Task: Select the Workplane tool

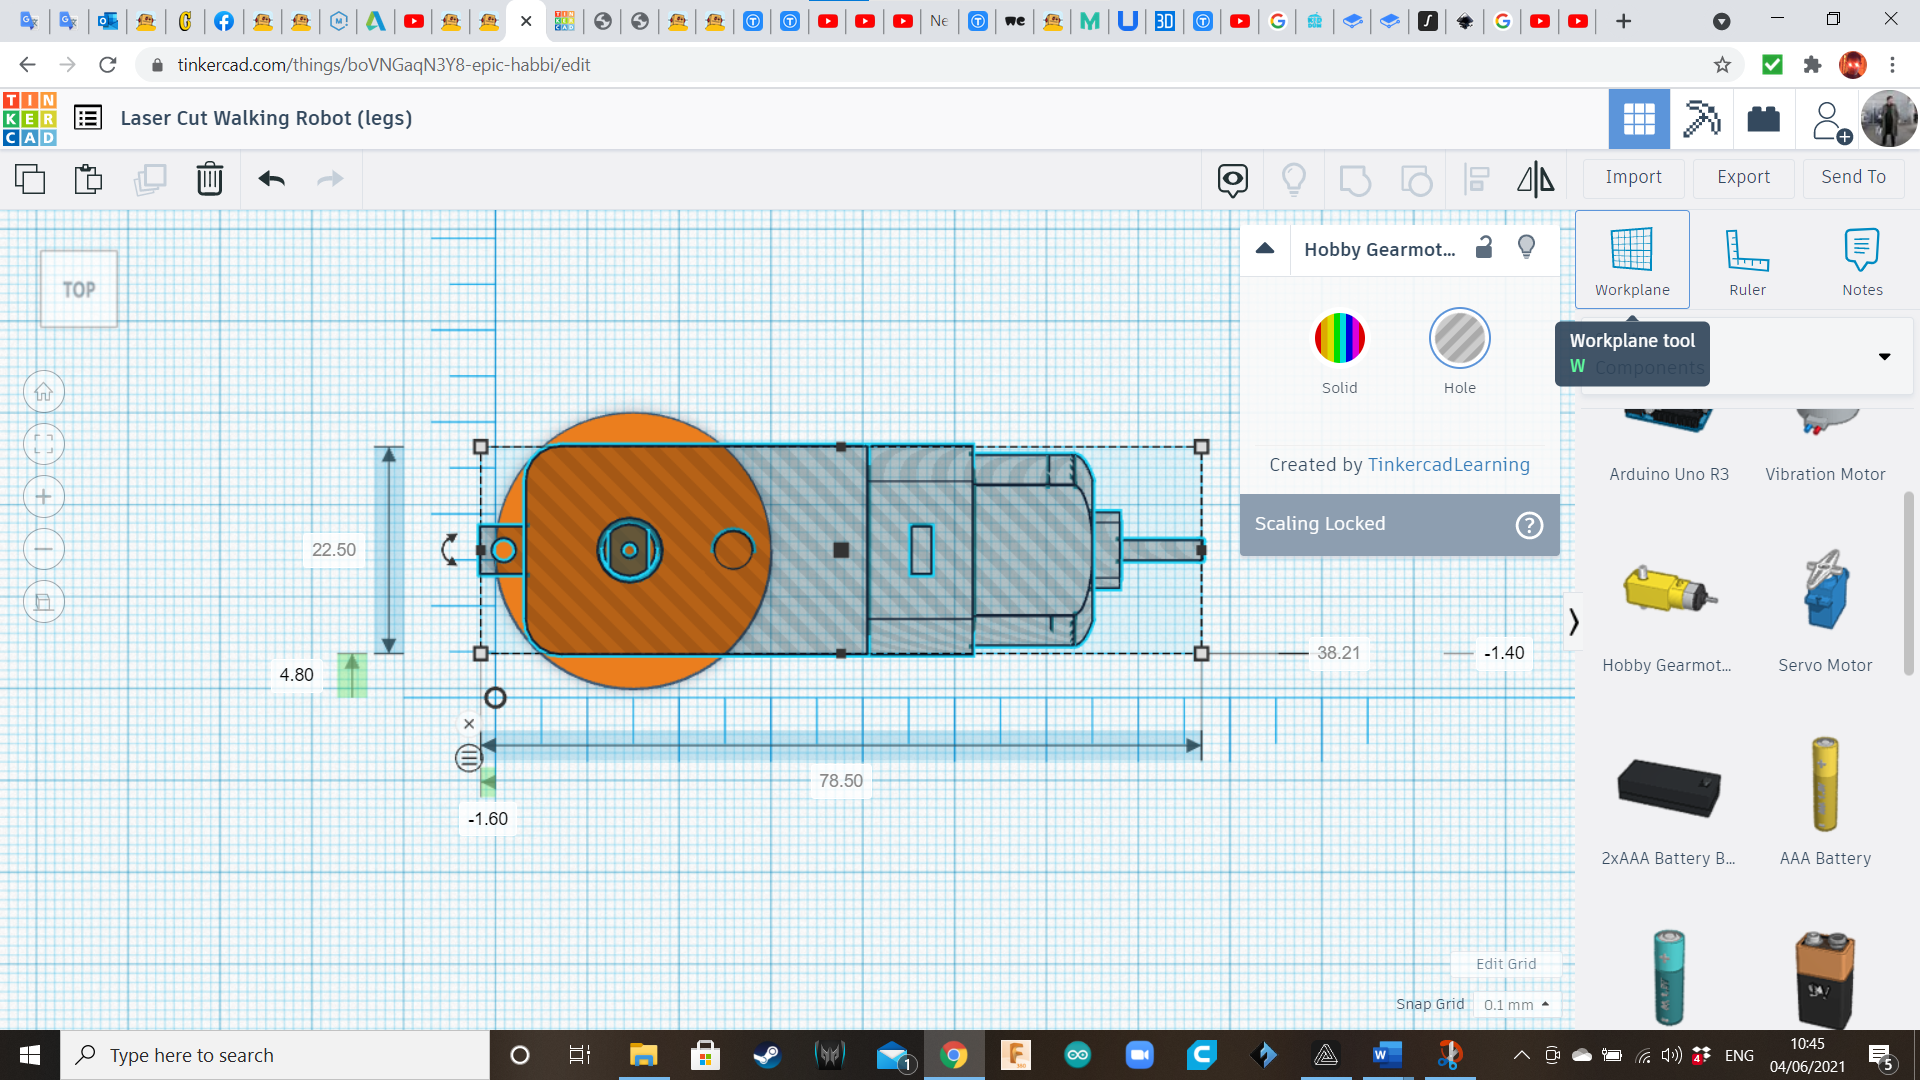Action: (x=1631, y=258)
